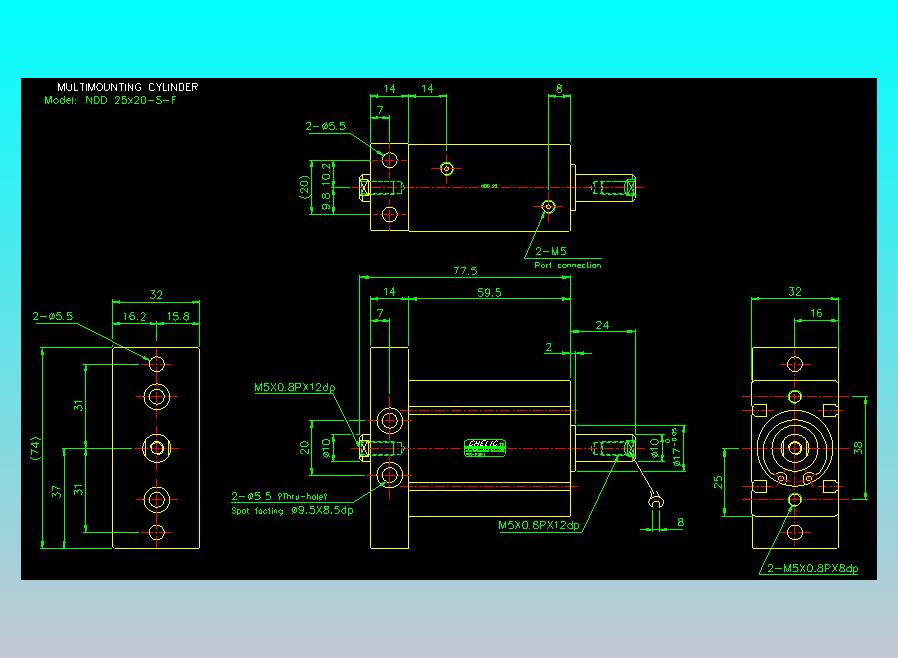Select the Spot facing ø9.5X8.5dp note
The width and height of the screenshot is (898, 658).
pos(292,510)
